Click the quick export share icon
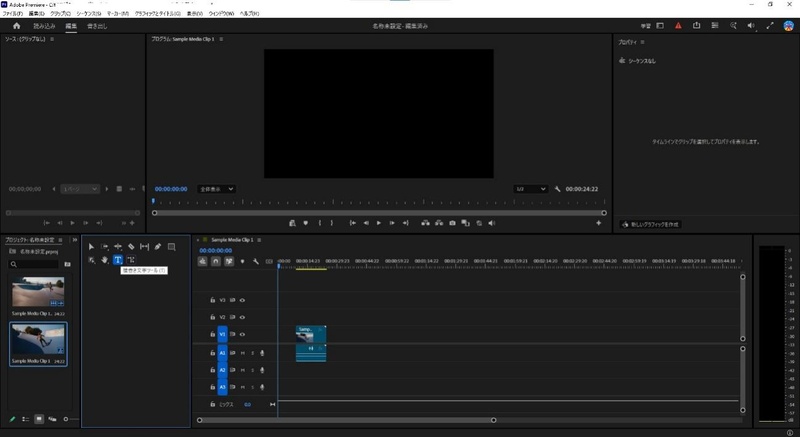The width and height of the screenshot is (800, 437). point(696,25)
